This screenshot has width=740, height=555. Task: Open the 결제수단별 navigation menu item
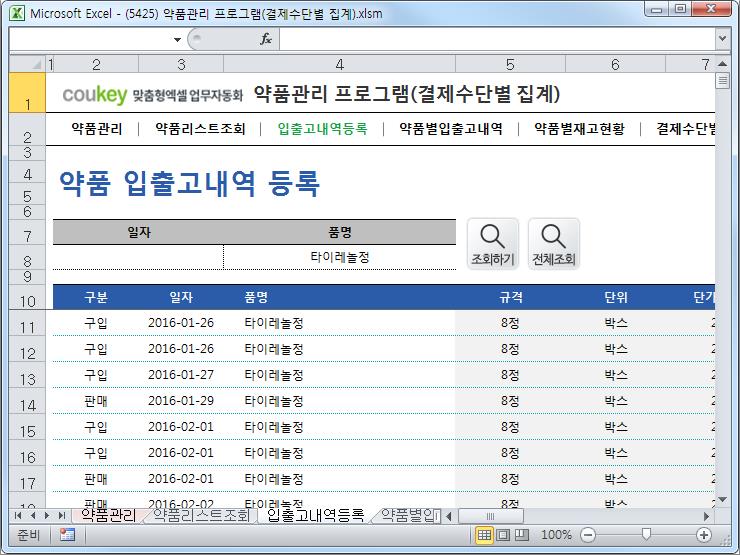(685, 128)
